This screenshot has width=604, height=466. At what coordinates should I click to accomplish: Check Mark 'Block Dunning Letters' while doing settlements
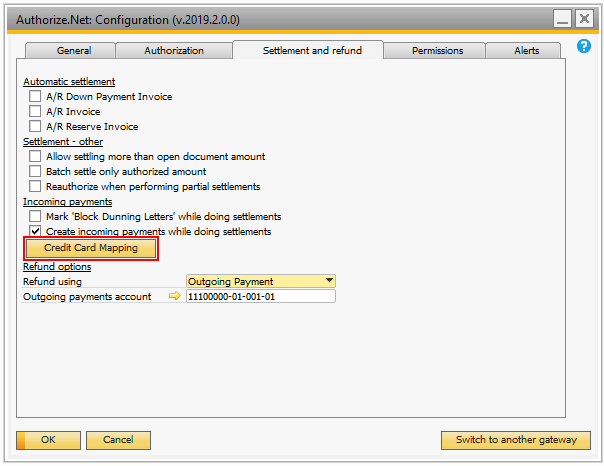coord(35,216)
